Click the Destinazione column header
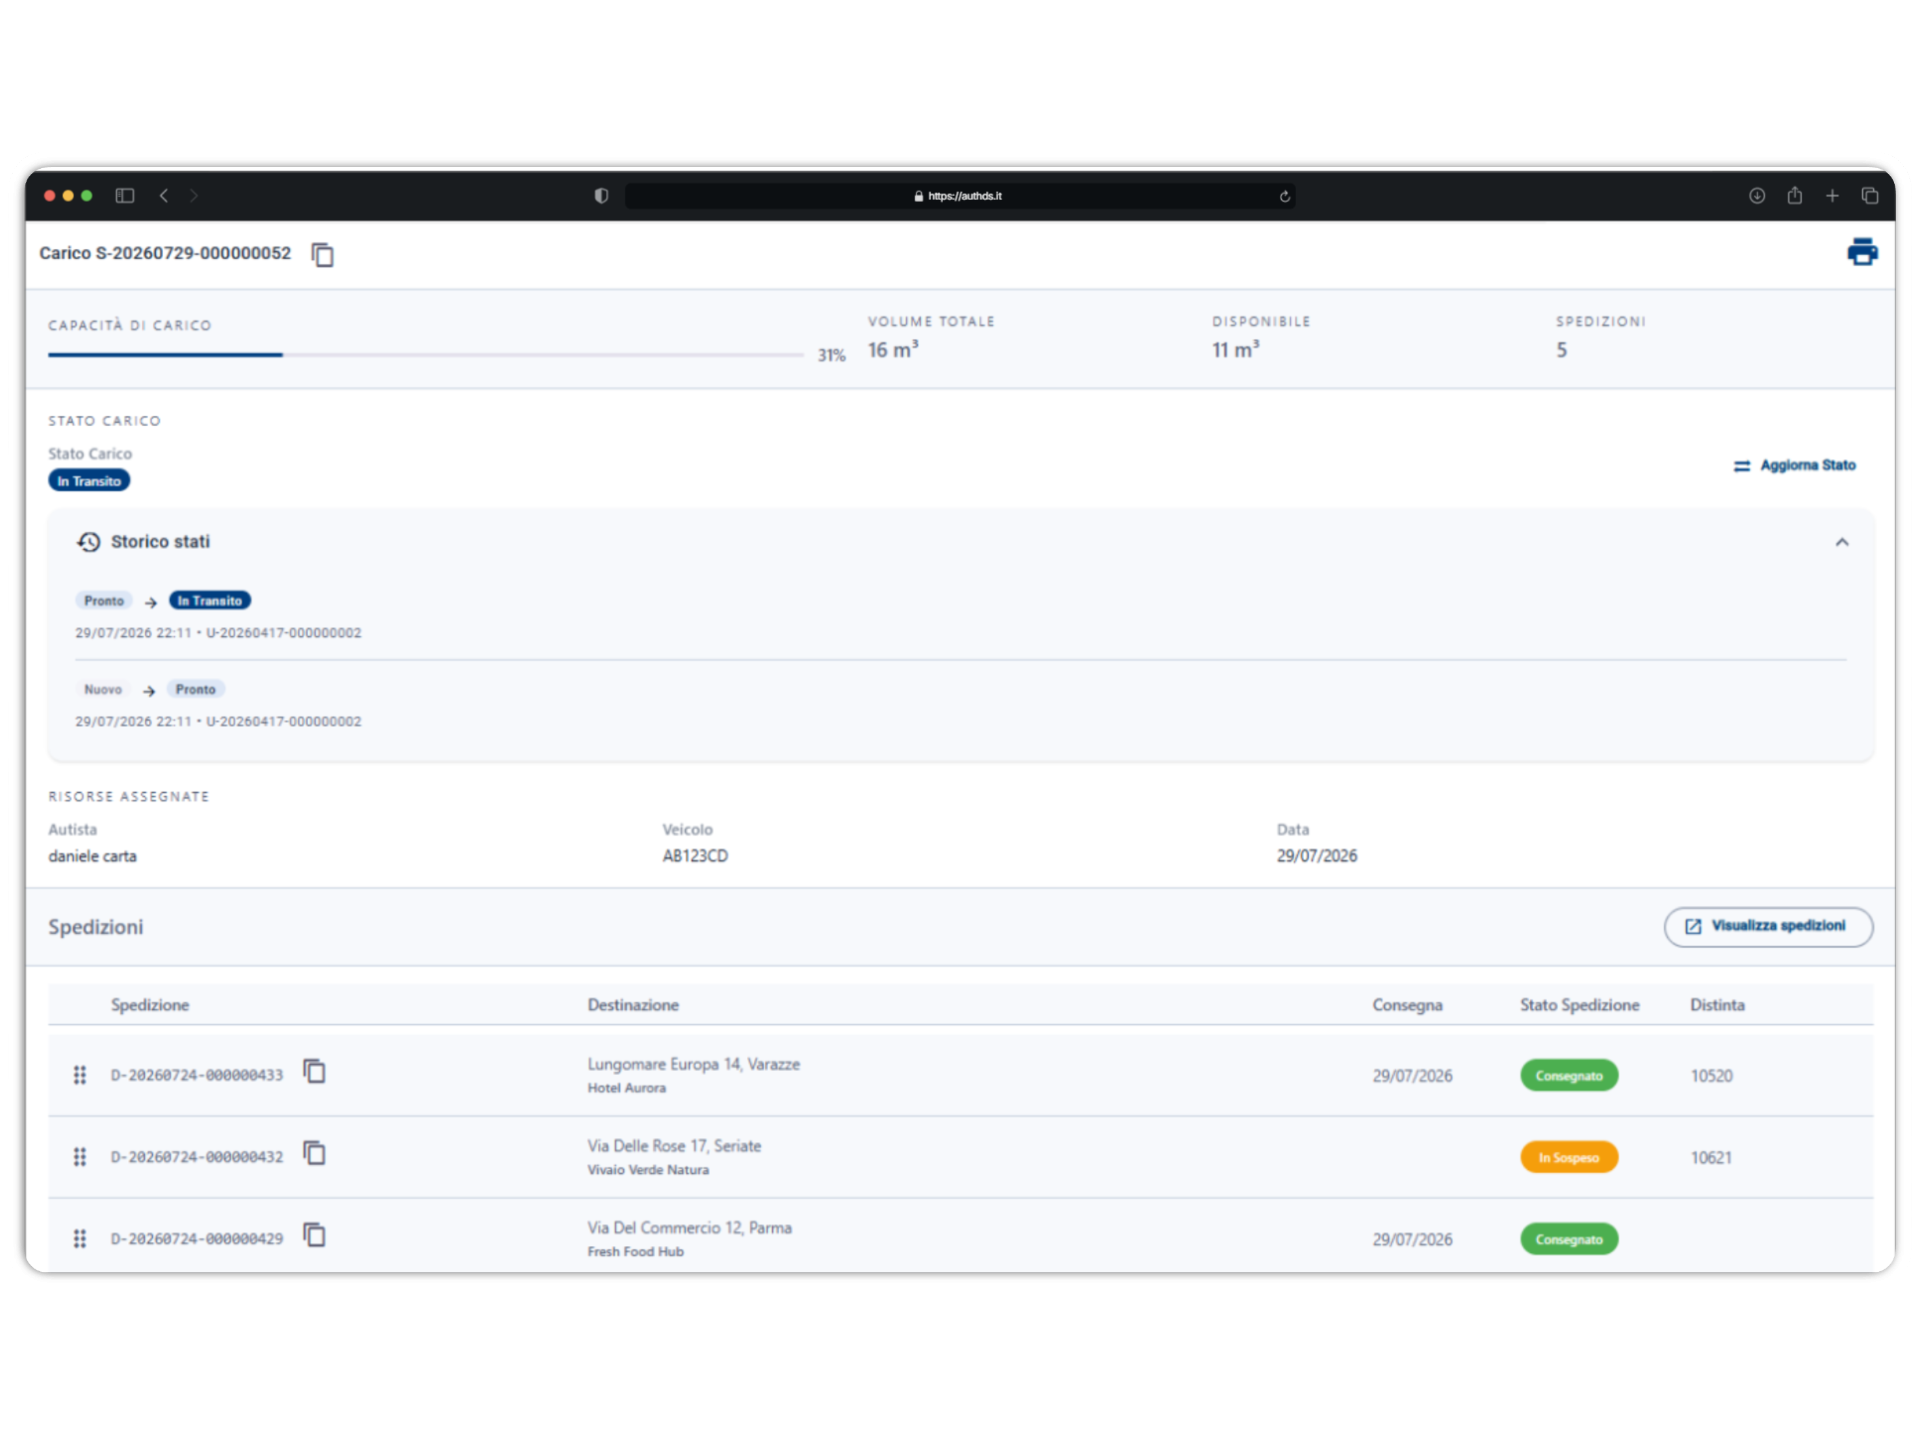Viewport: 1920px width, 1440px height. (633, 1005)
